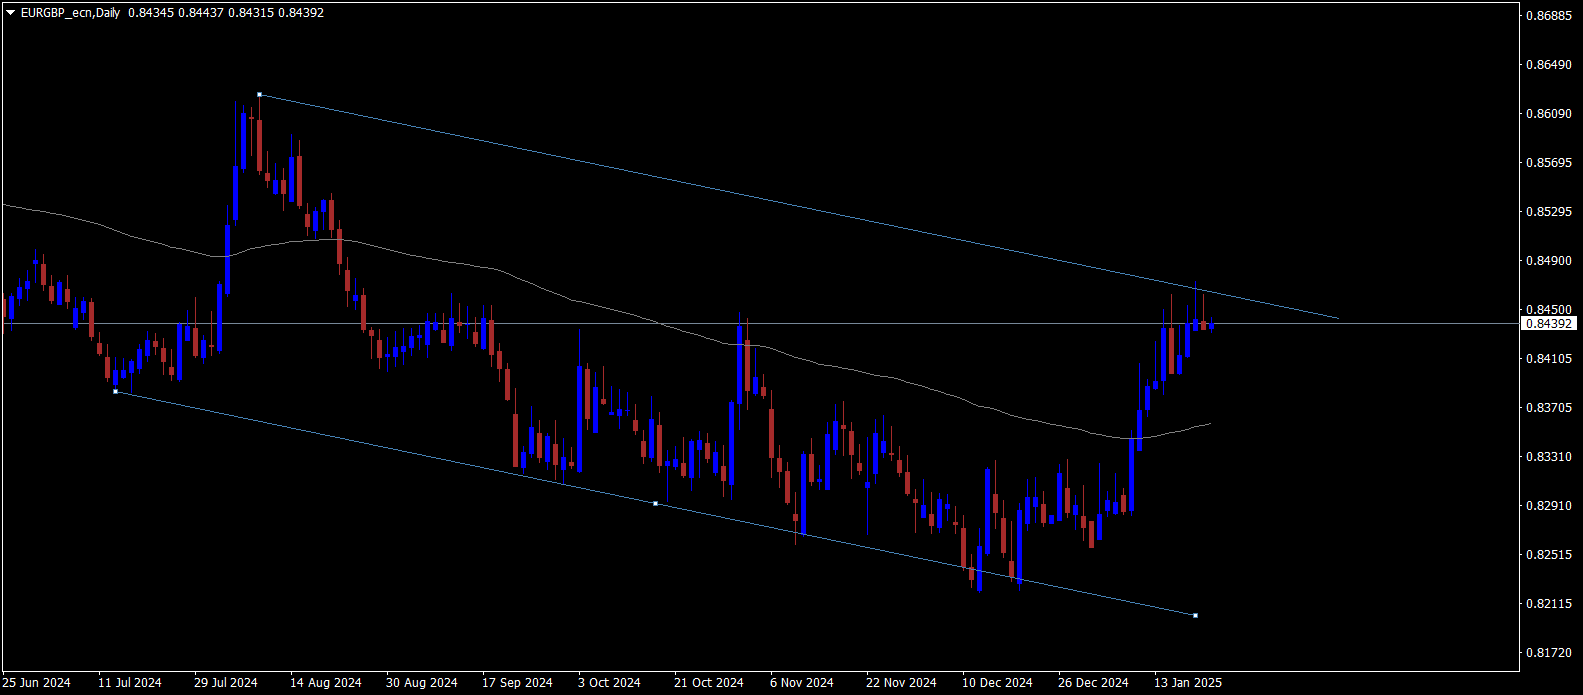Viewport: 1583px width, 695px height.
Task: Click the 17 Sep 2024 date label
Action: click(517, 683)
